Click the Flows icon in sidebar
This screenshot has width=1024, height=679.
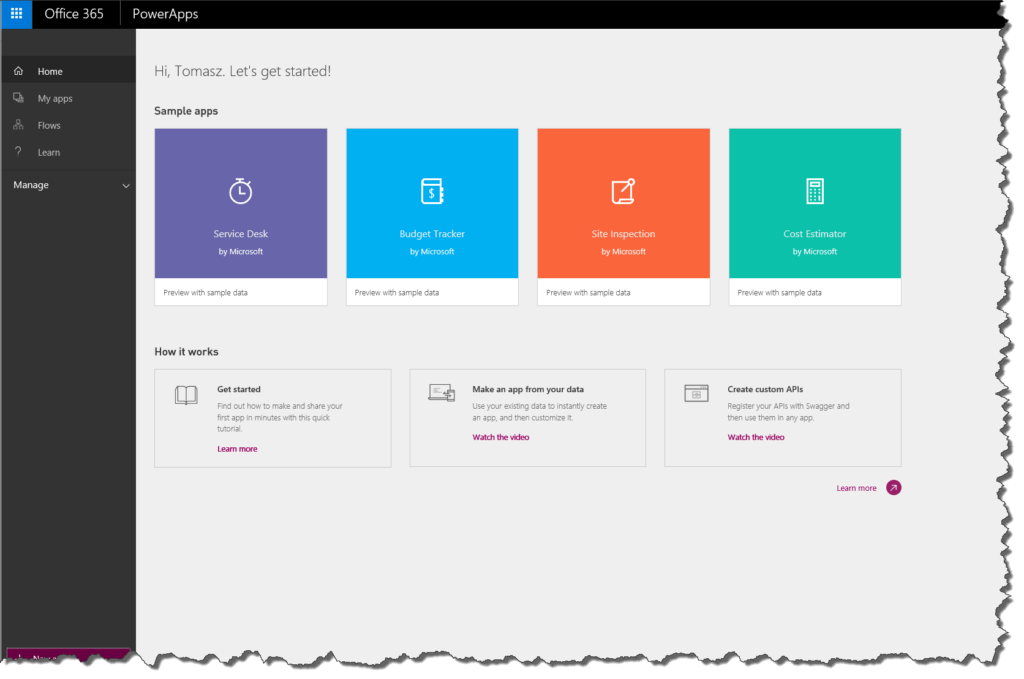[x=18, y=125]
